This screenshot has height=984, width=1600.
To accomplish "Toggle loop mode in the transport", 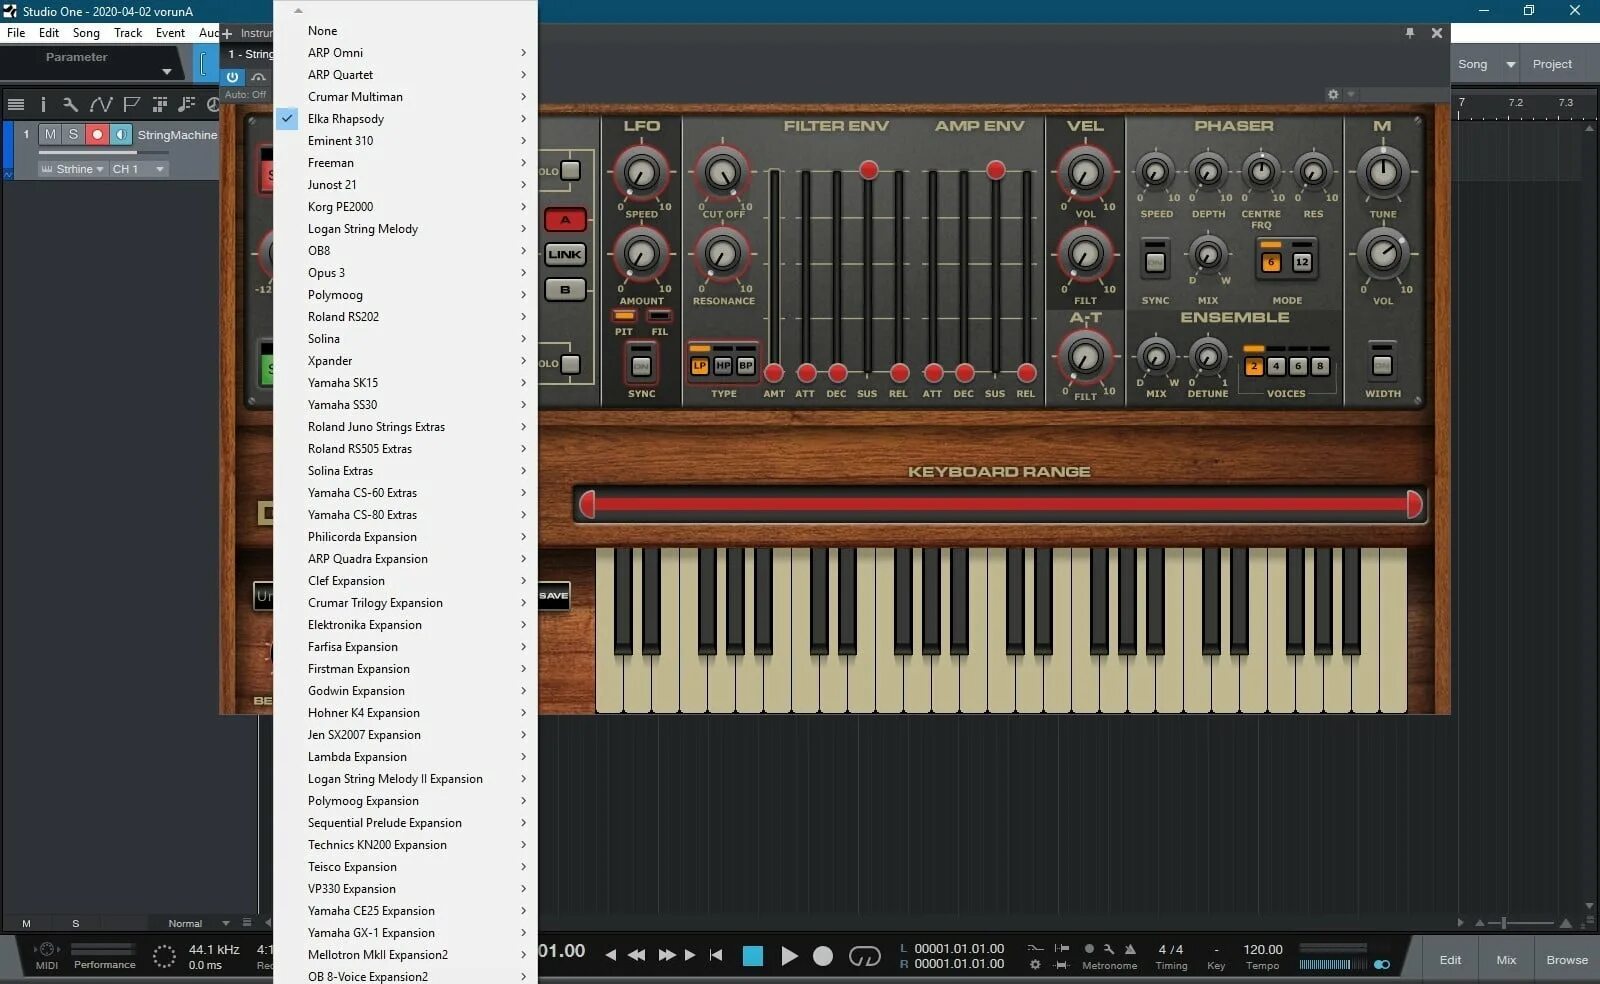I will click(865, 956).
